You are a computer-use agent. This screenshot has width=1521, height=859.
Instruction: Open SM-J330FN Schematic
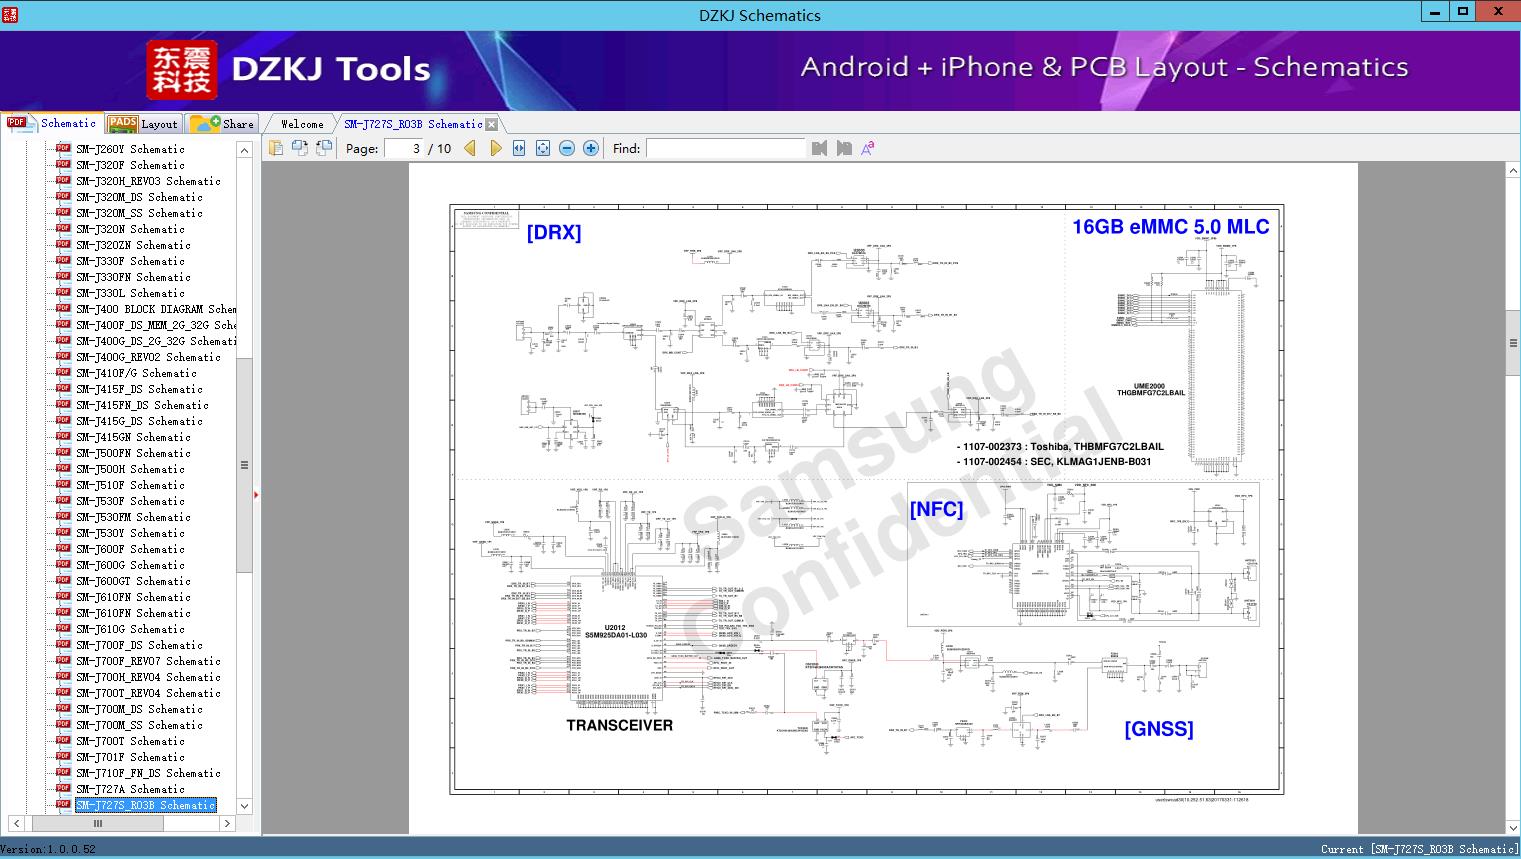coord(133,277)
